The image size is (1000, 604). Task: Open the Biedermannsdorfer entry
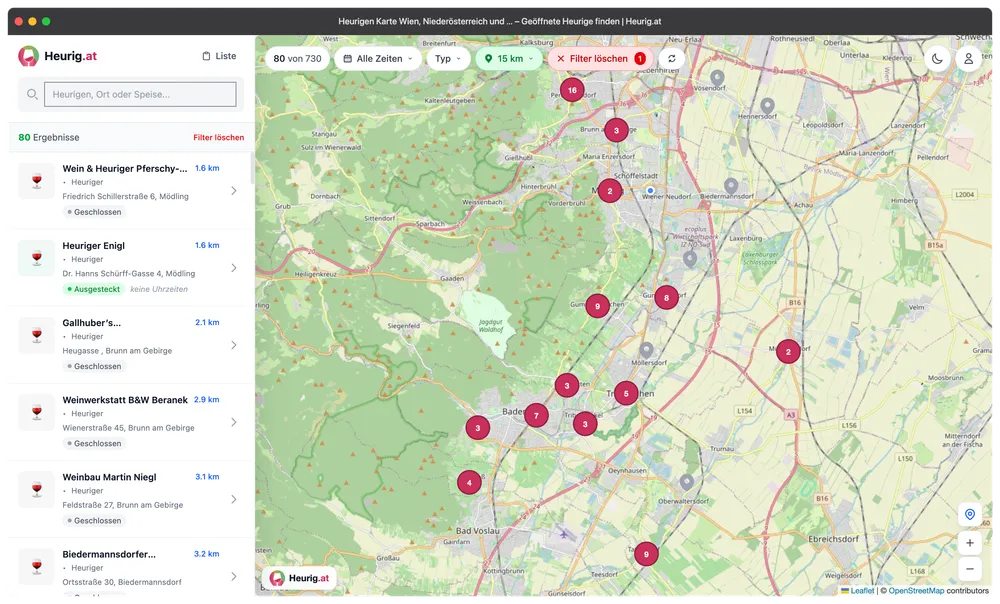coord(131,568)
